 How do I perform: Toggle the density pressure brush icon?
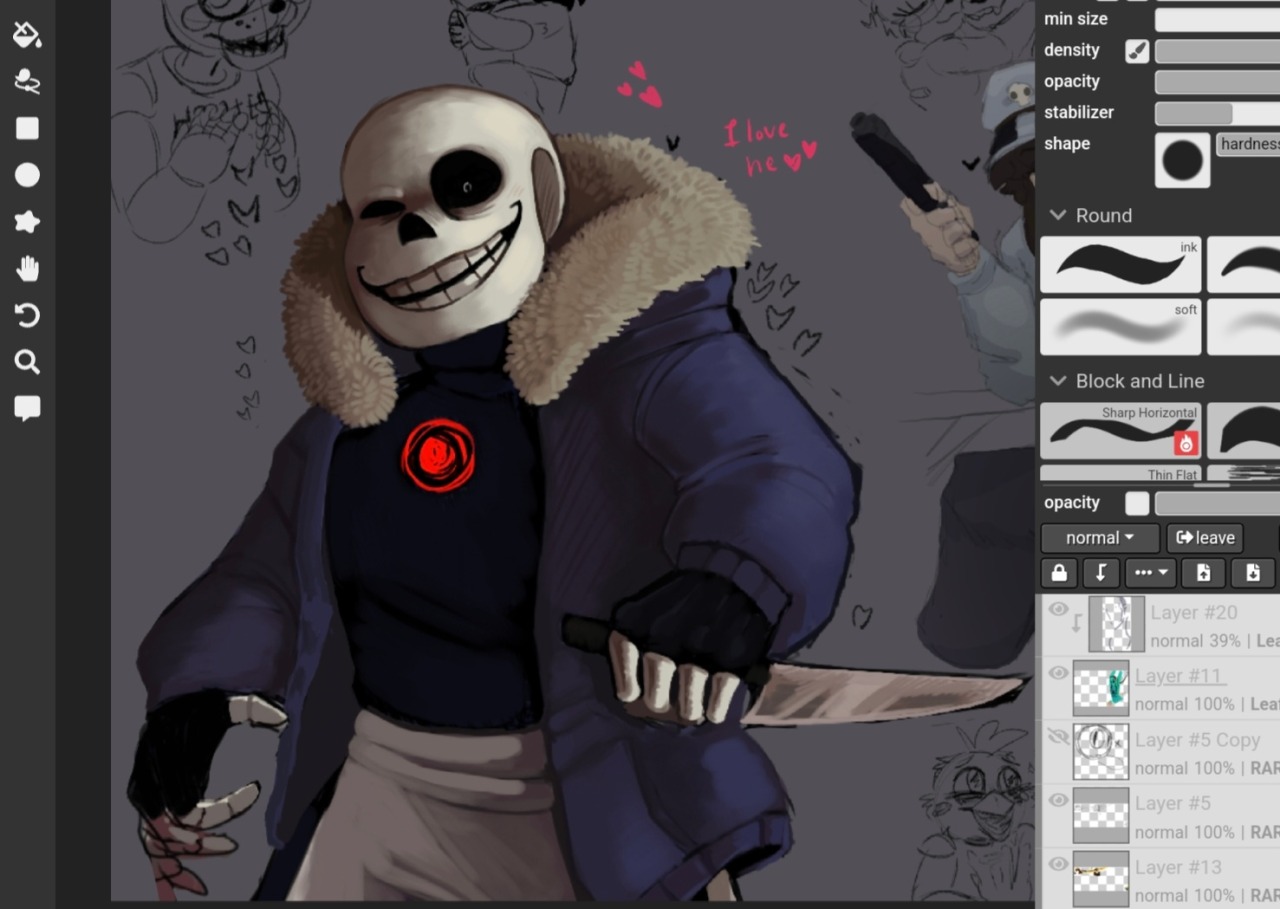click(x=1137, y=51)
